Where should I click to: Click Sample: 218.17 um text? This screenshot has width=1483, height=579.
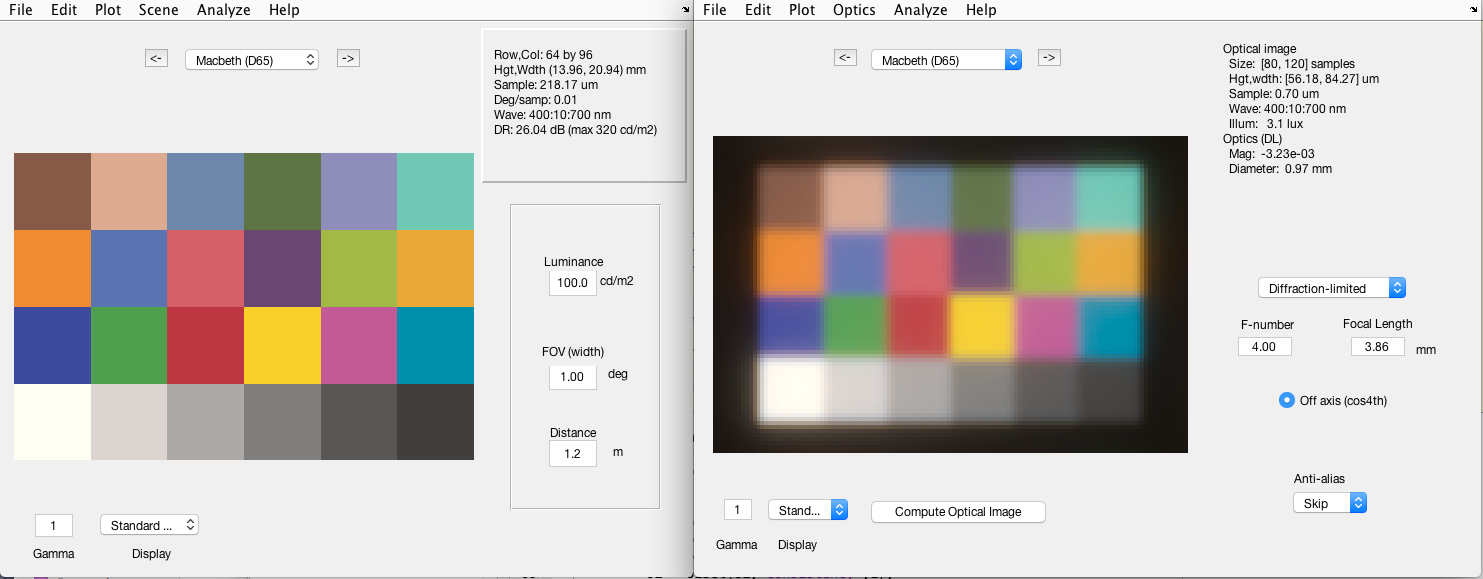click(547, 85)
